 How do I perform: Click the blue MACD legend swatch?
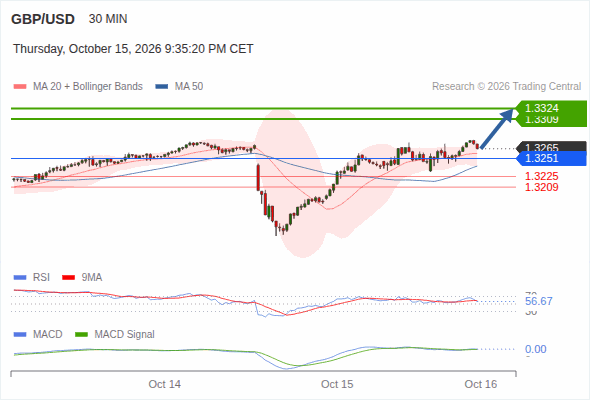tap(20, 335)
